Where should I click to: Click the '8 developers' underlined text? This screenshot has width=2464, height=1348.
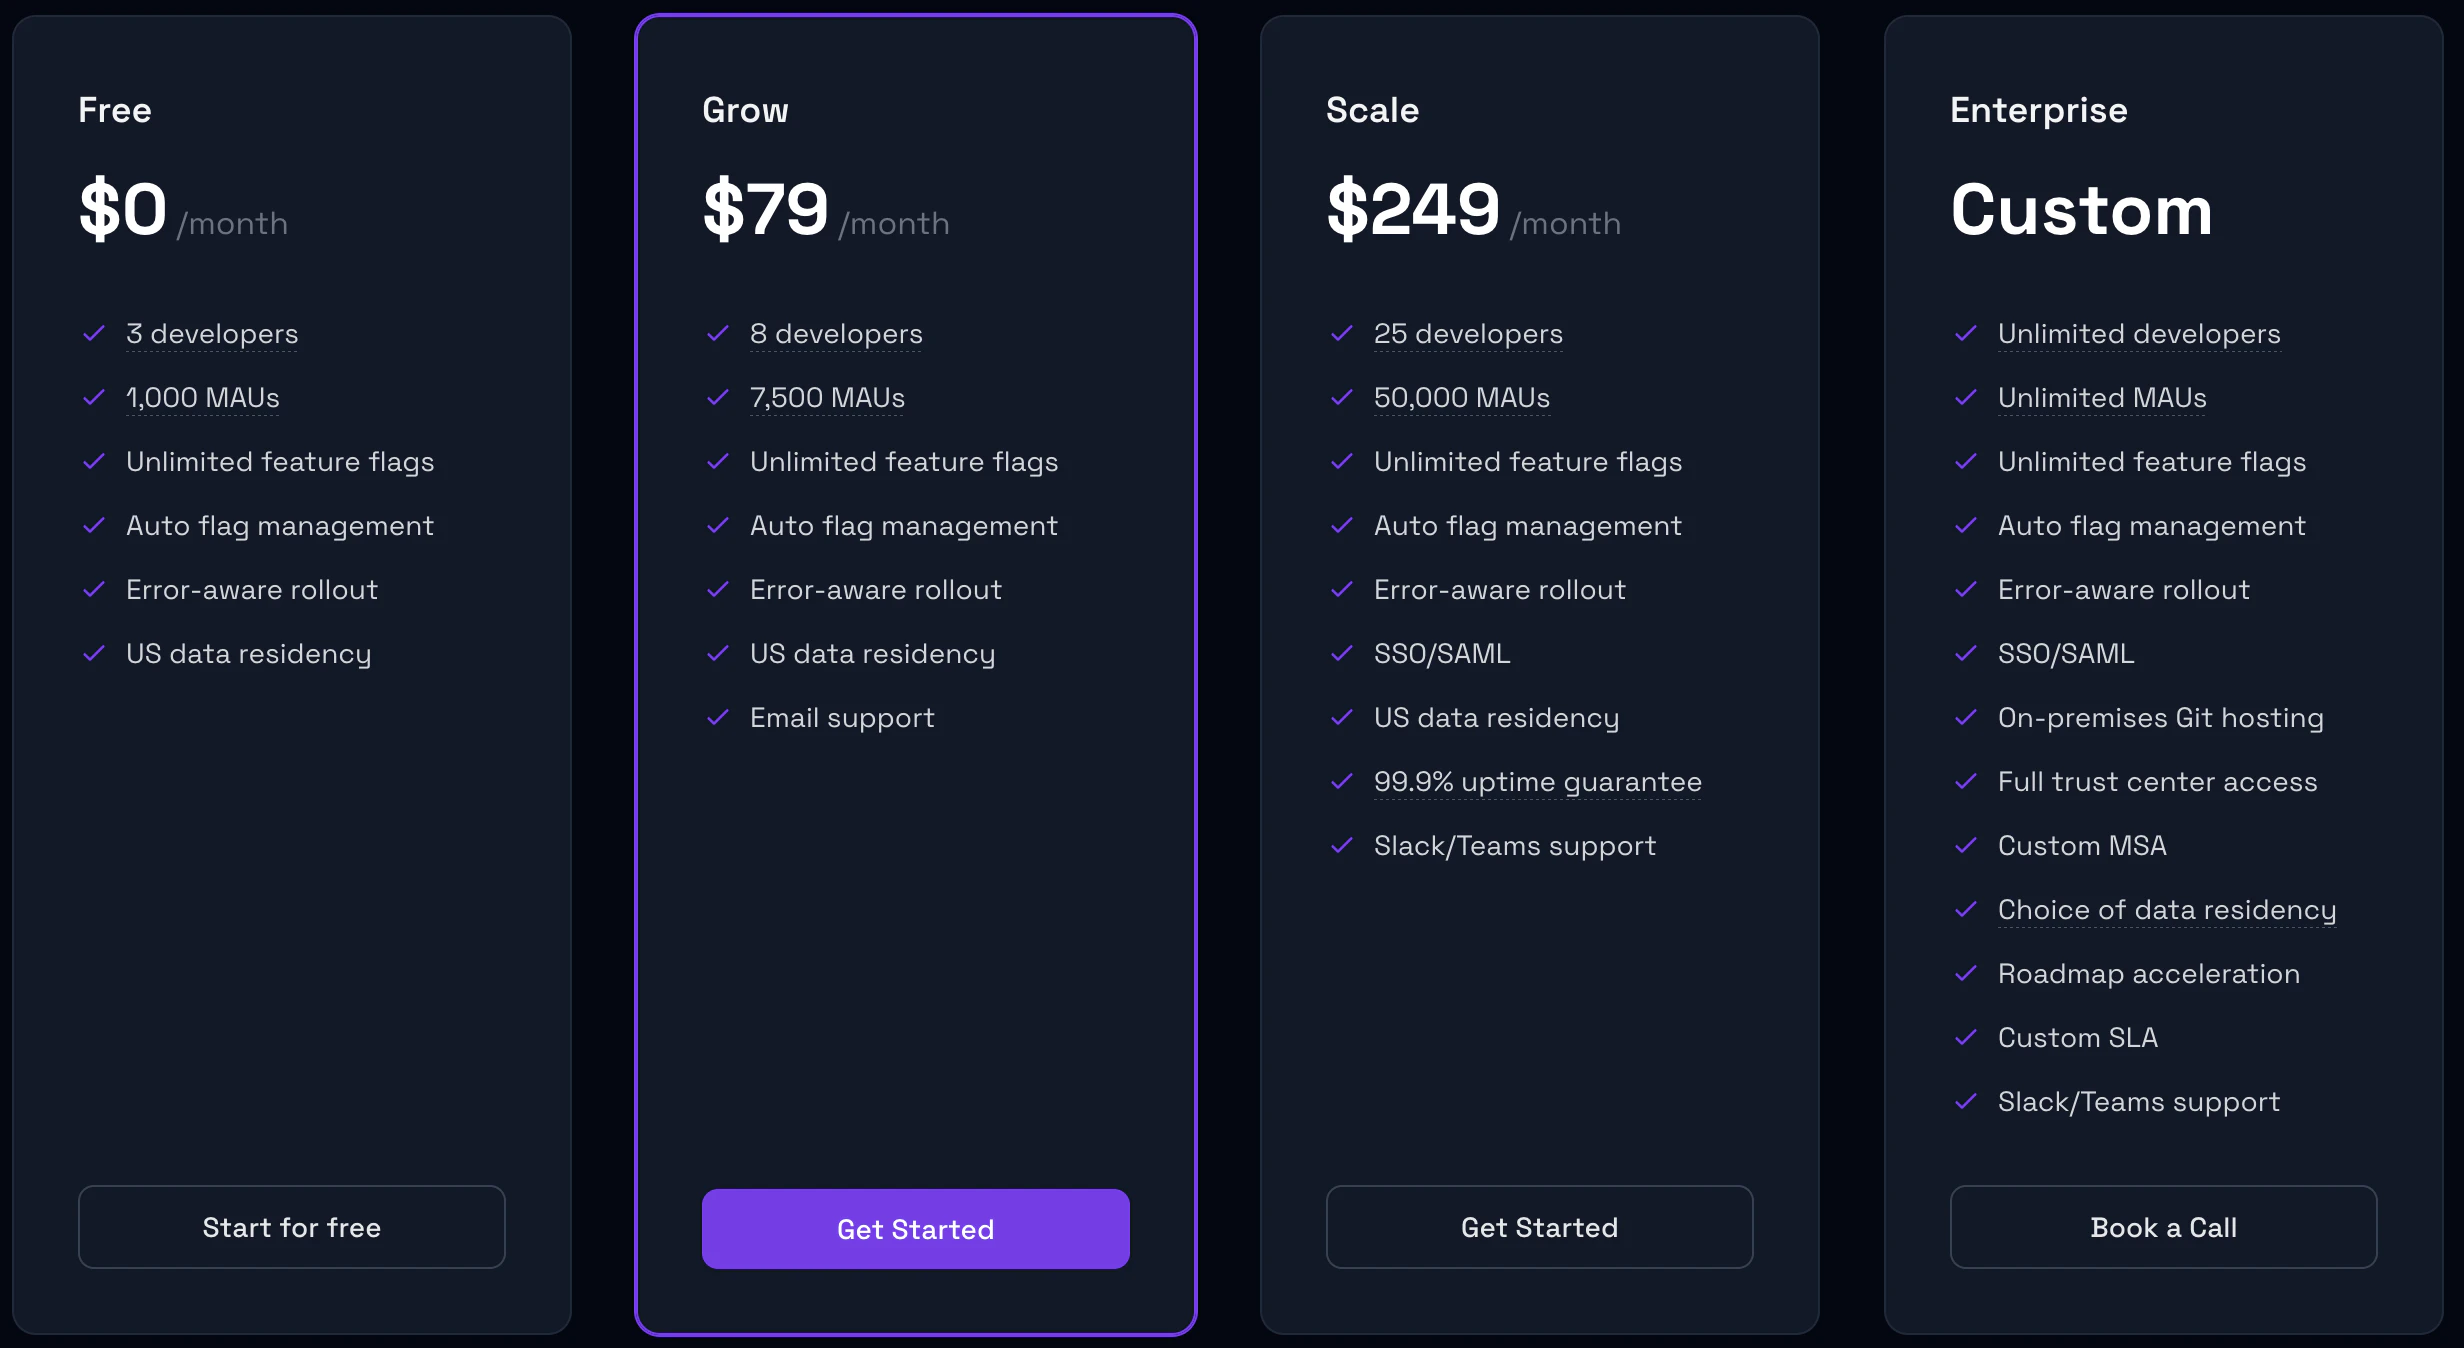point(836,334)
